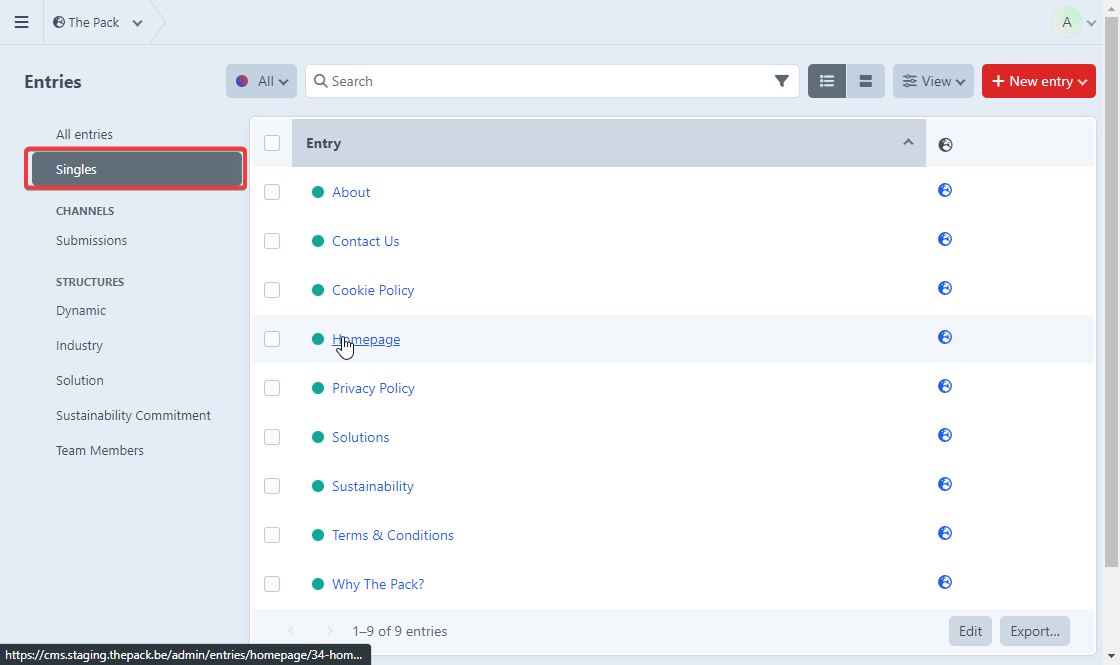
Task: Click the Export button
Action: (1034, 631)
